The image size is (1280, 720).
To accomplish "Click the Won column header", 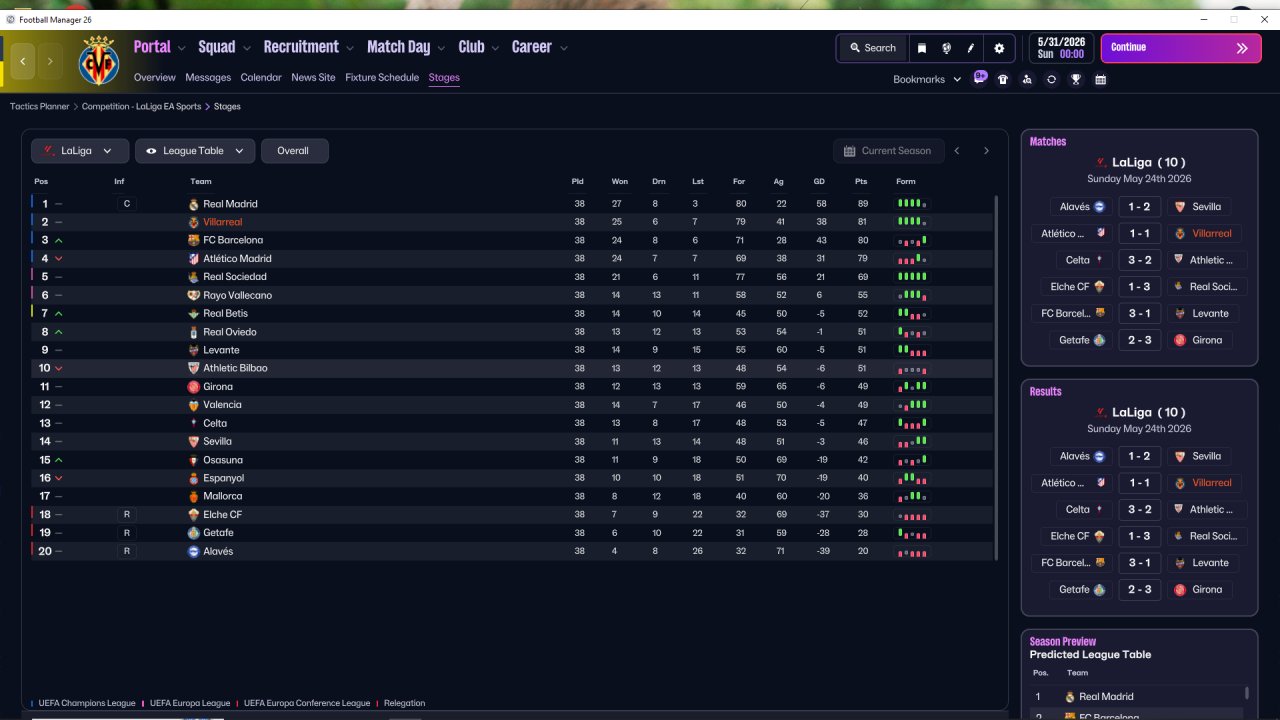I will (x=620, y=181).
